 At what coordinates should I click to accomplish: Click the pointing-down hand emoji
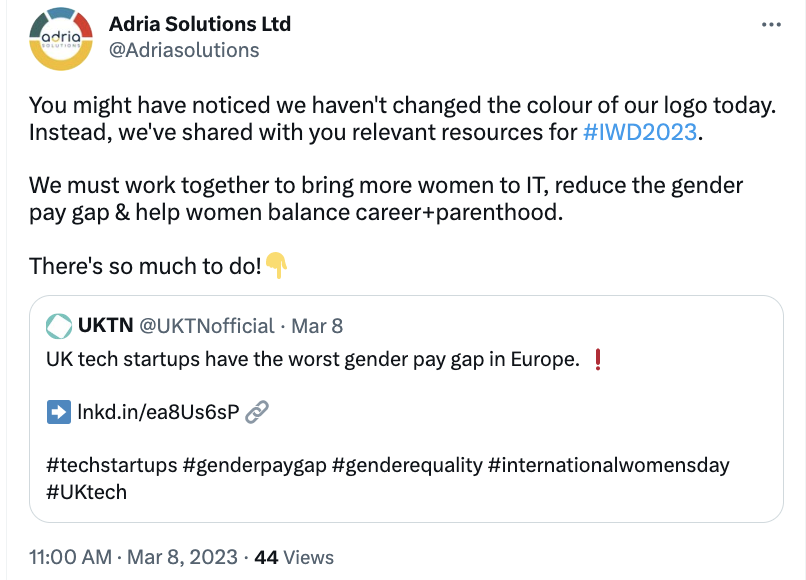click(277, 265)
